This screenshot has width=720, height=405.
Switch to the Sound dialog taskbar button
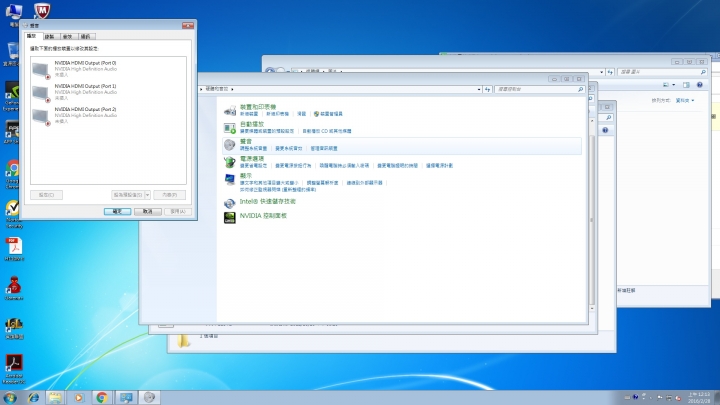(149, 398)
